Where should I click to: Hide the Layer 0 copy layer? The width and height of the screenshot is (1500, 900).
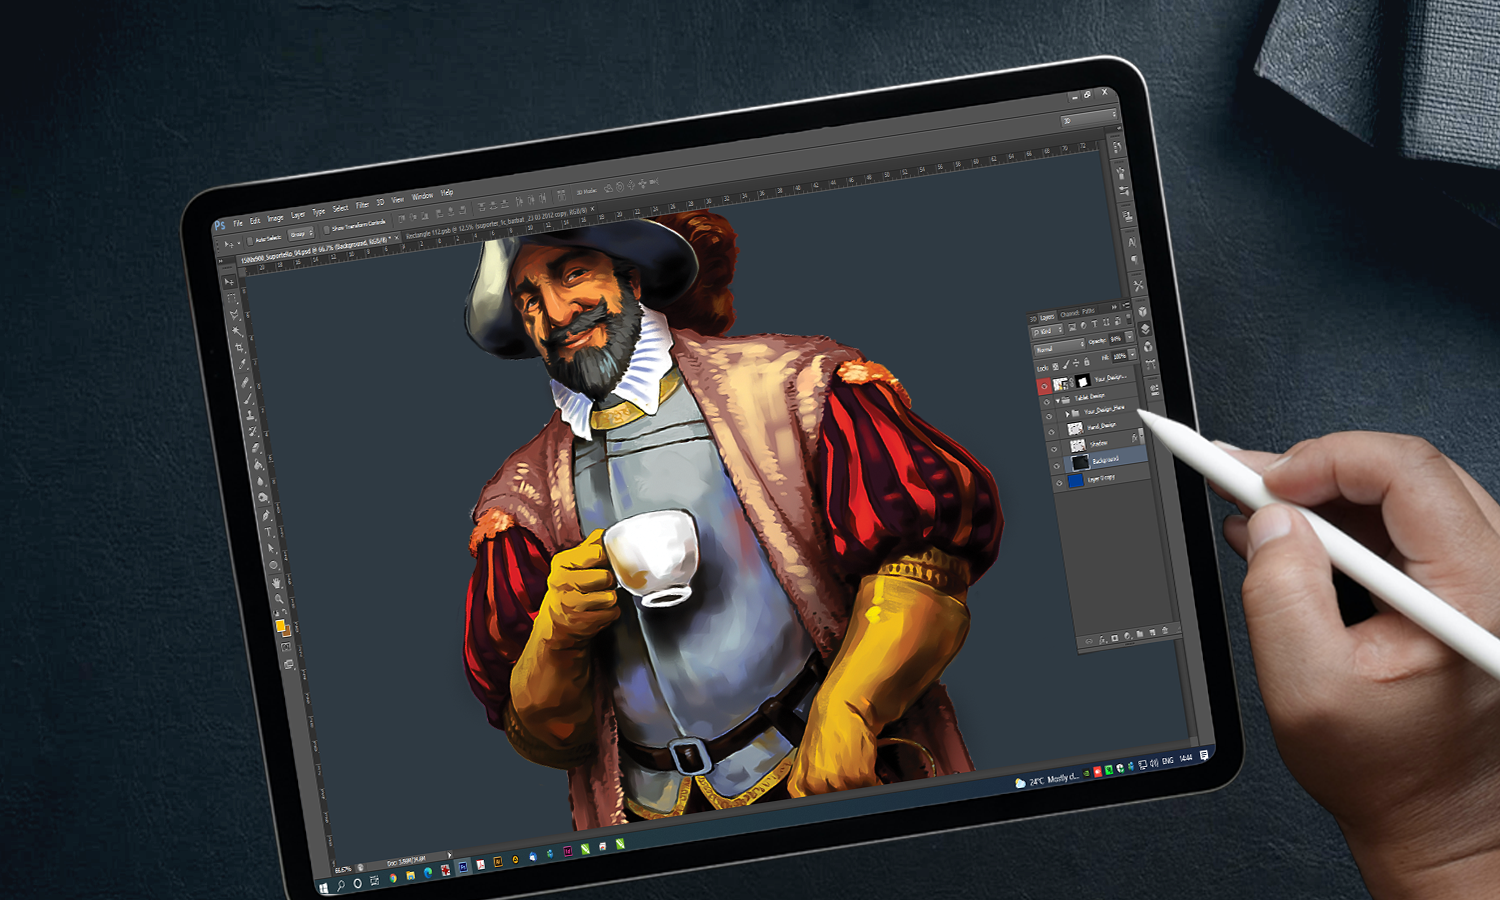coord(1059,483)
